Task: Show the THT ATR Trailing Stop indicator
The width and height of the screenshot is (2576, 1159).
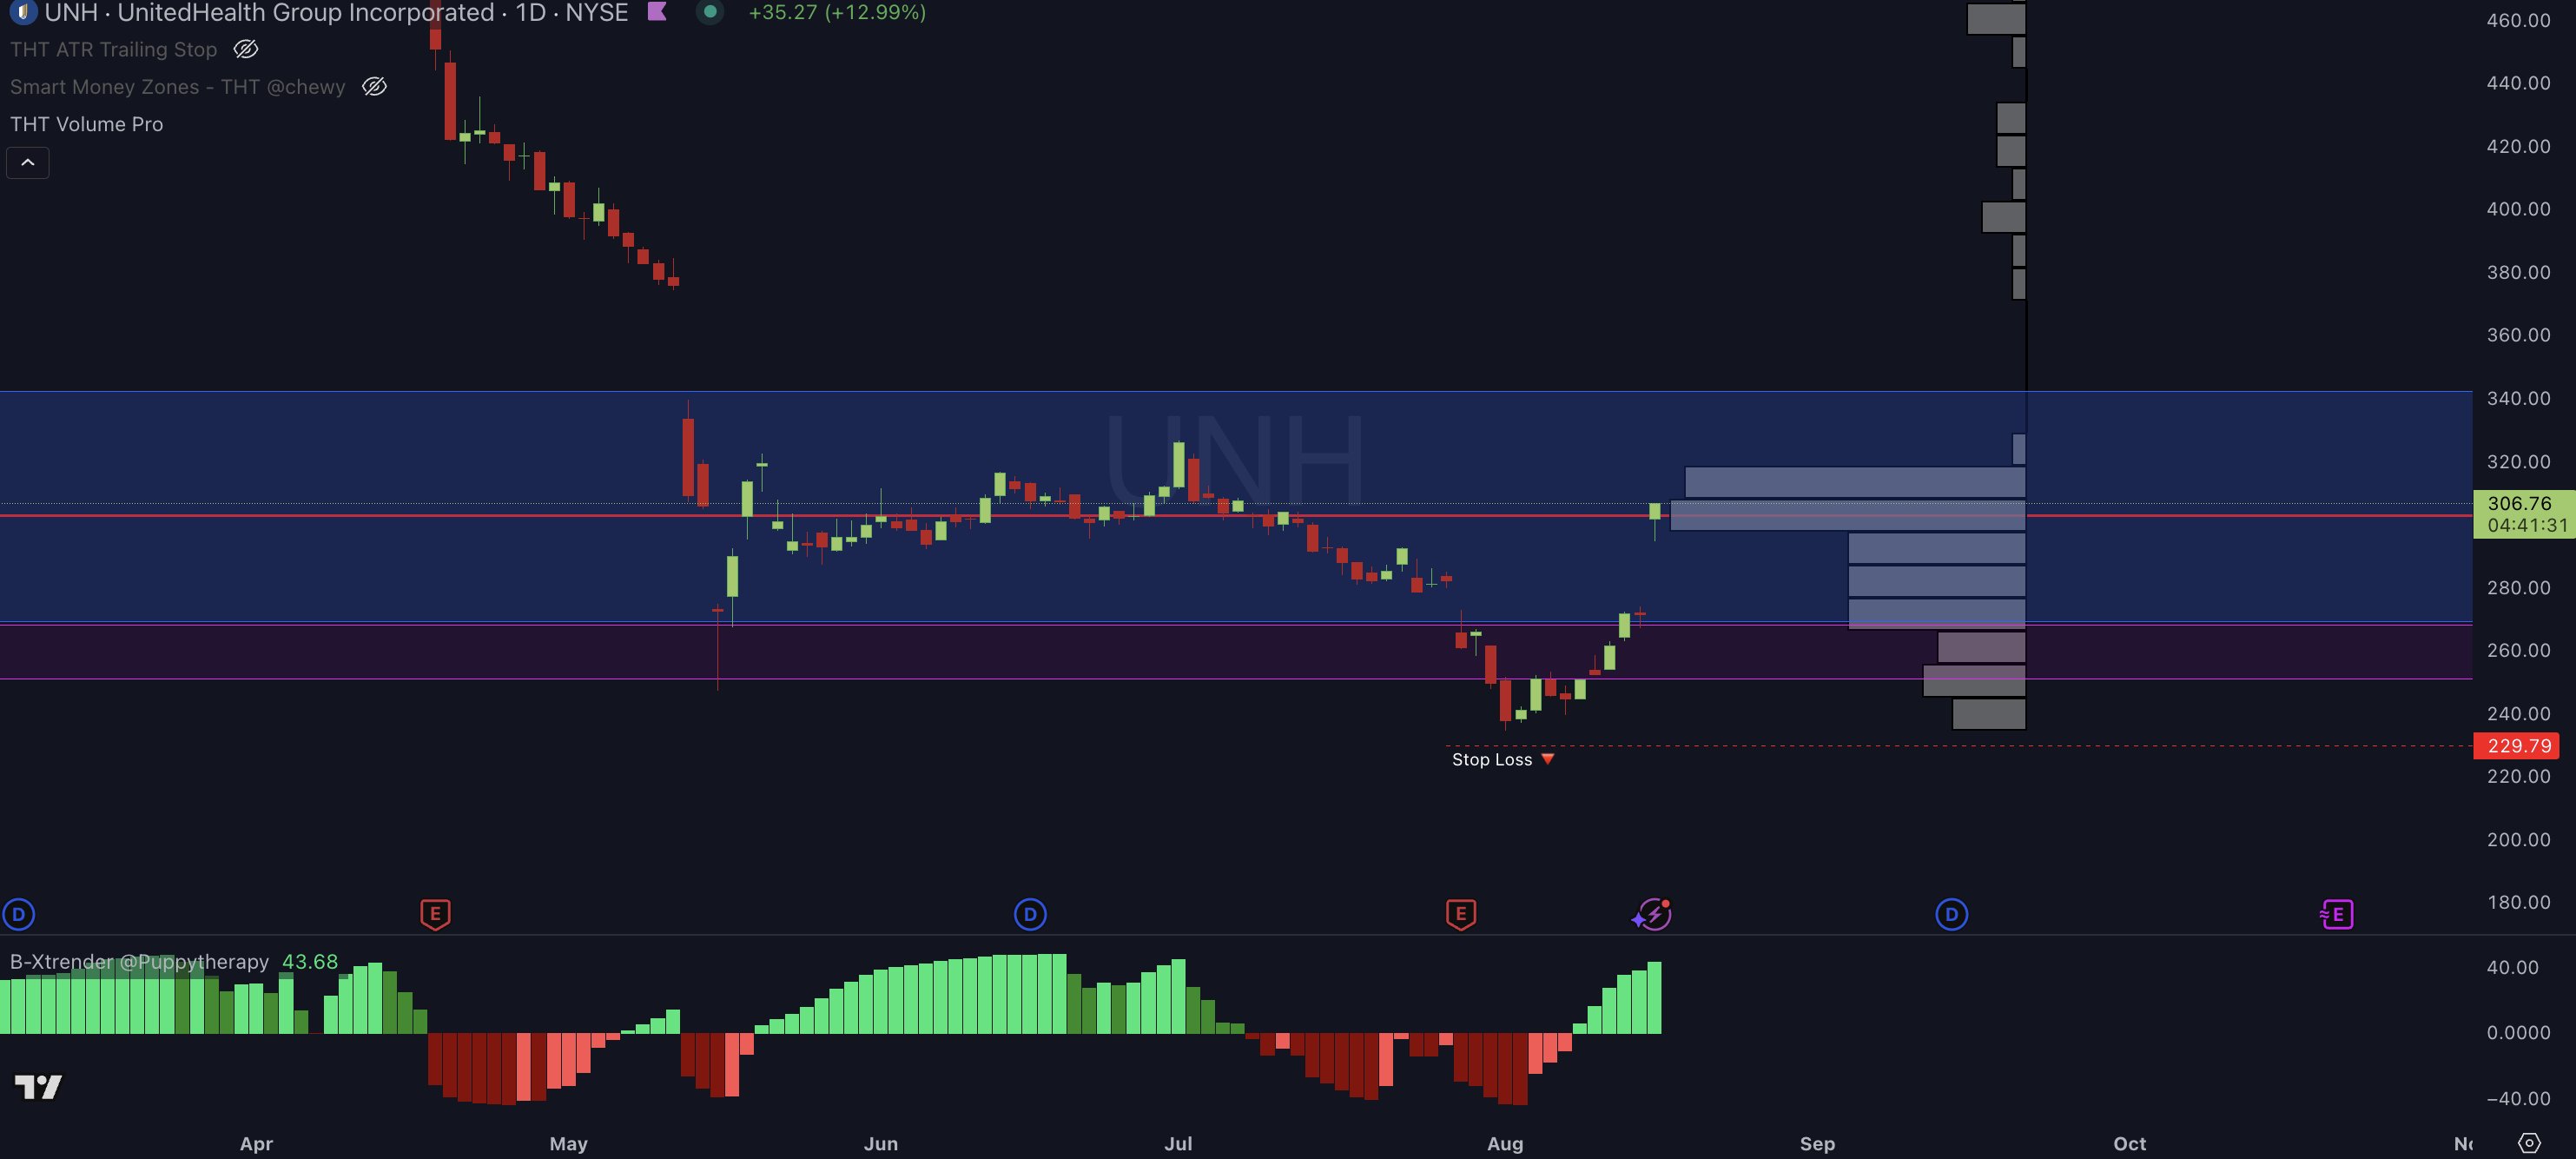Action: coord(245,49)
